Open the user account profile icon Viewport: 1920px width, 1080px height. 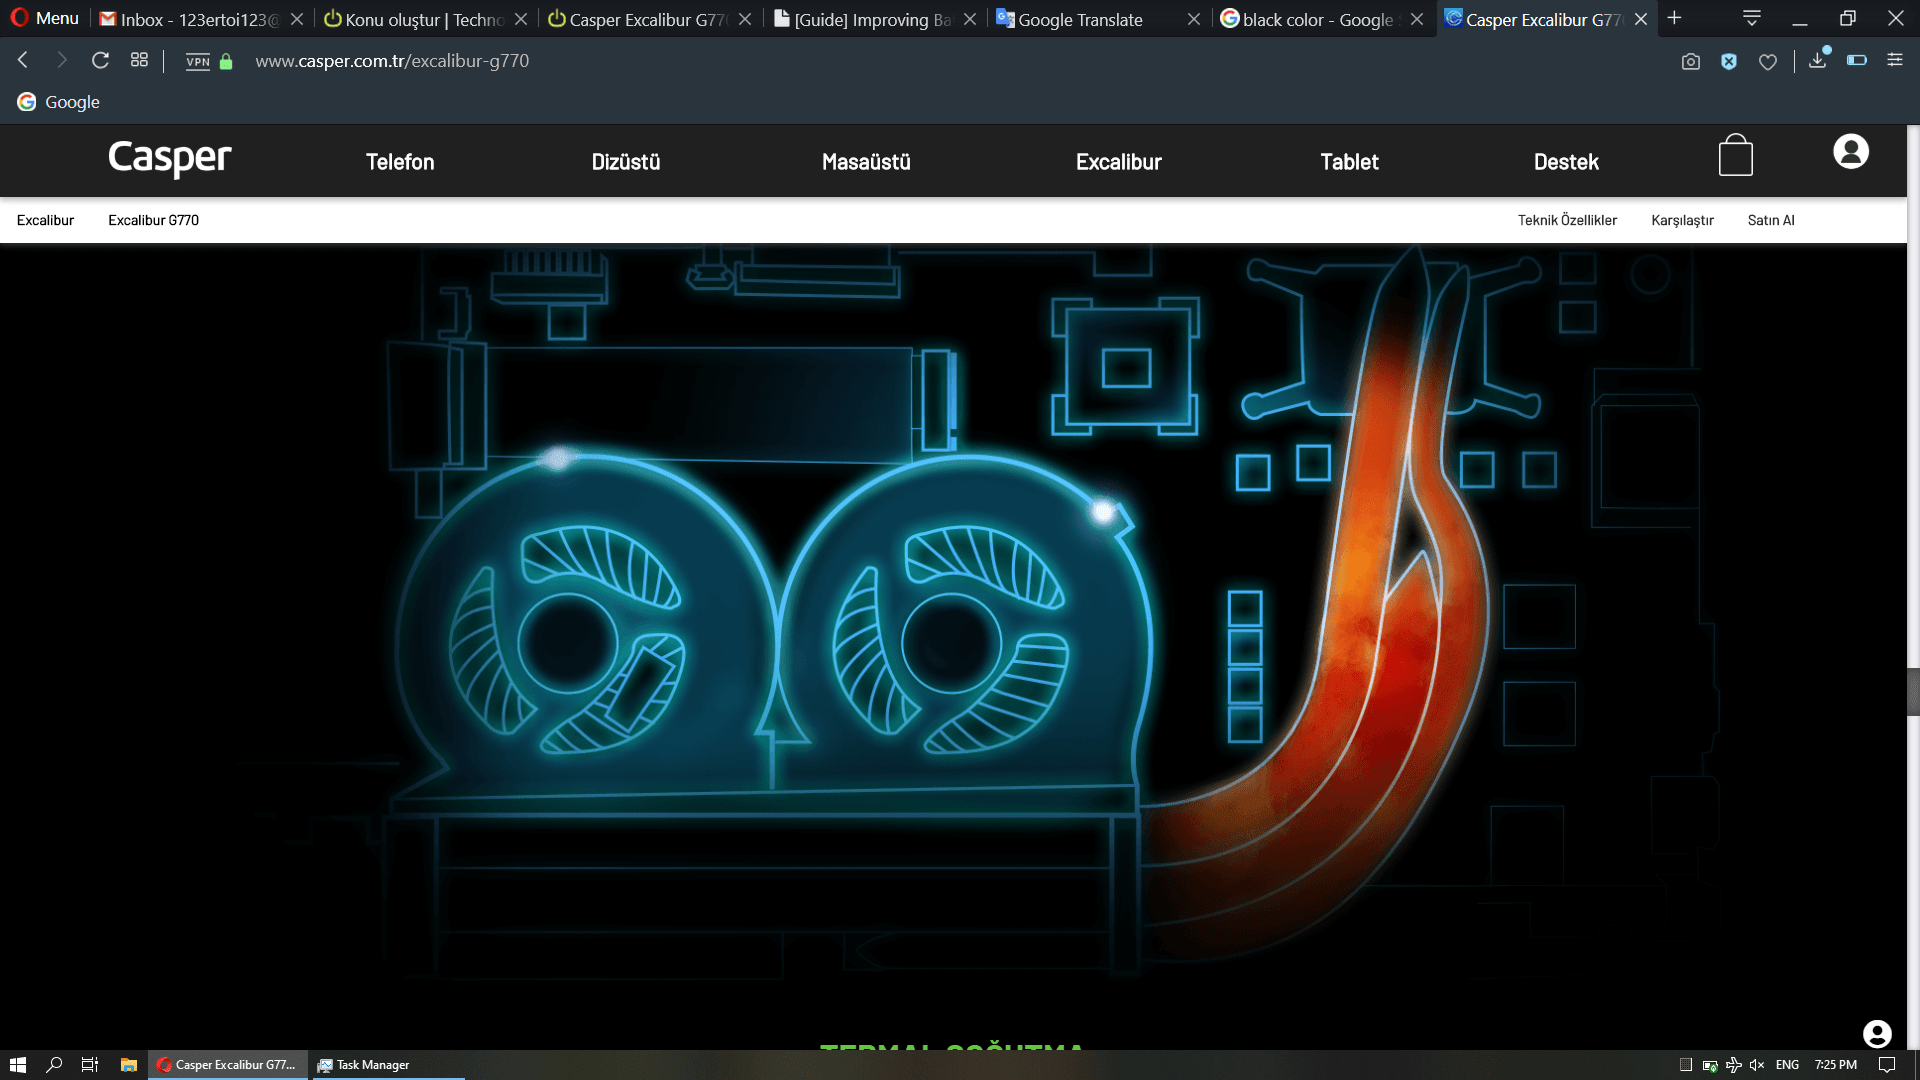tap(1850, 152)
